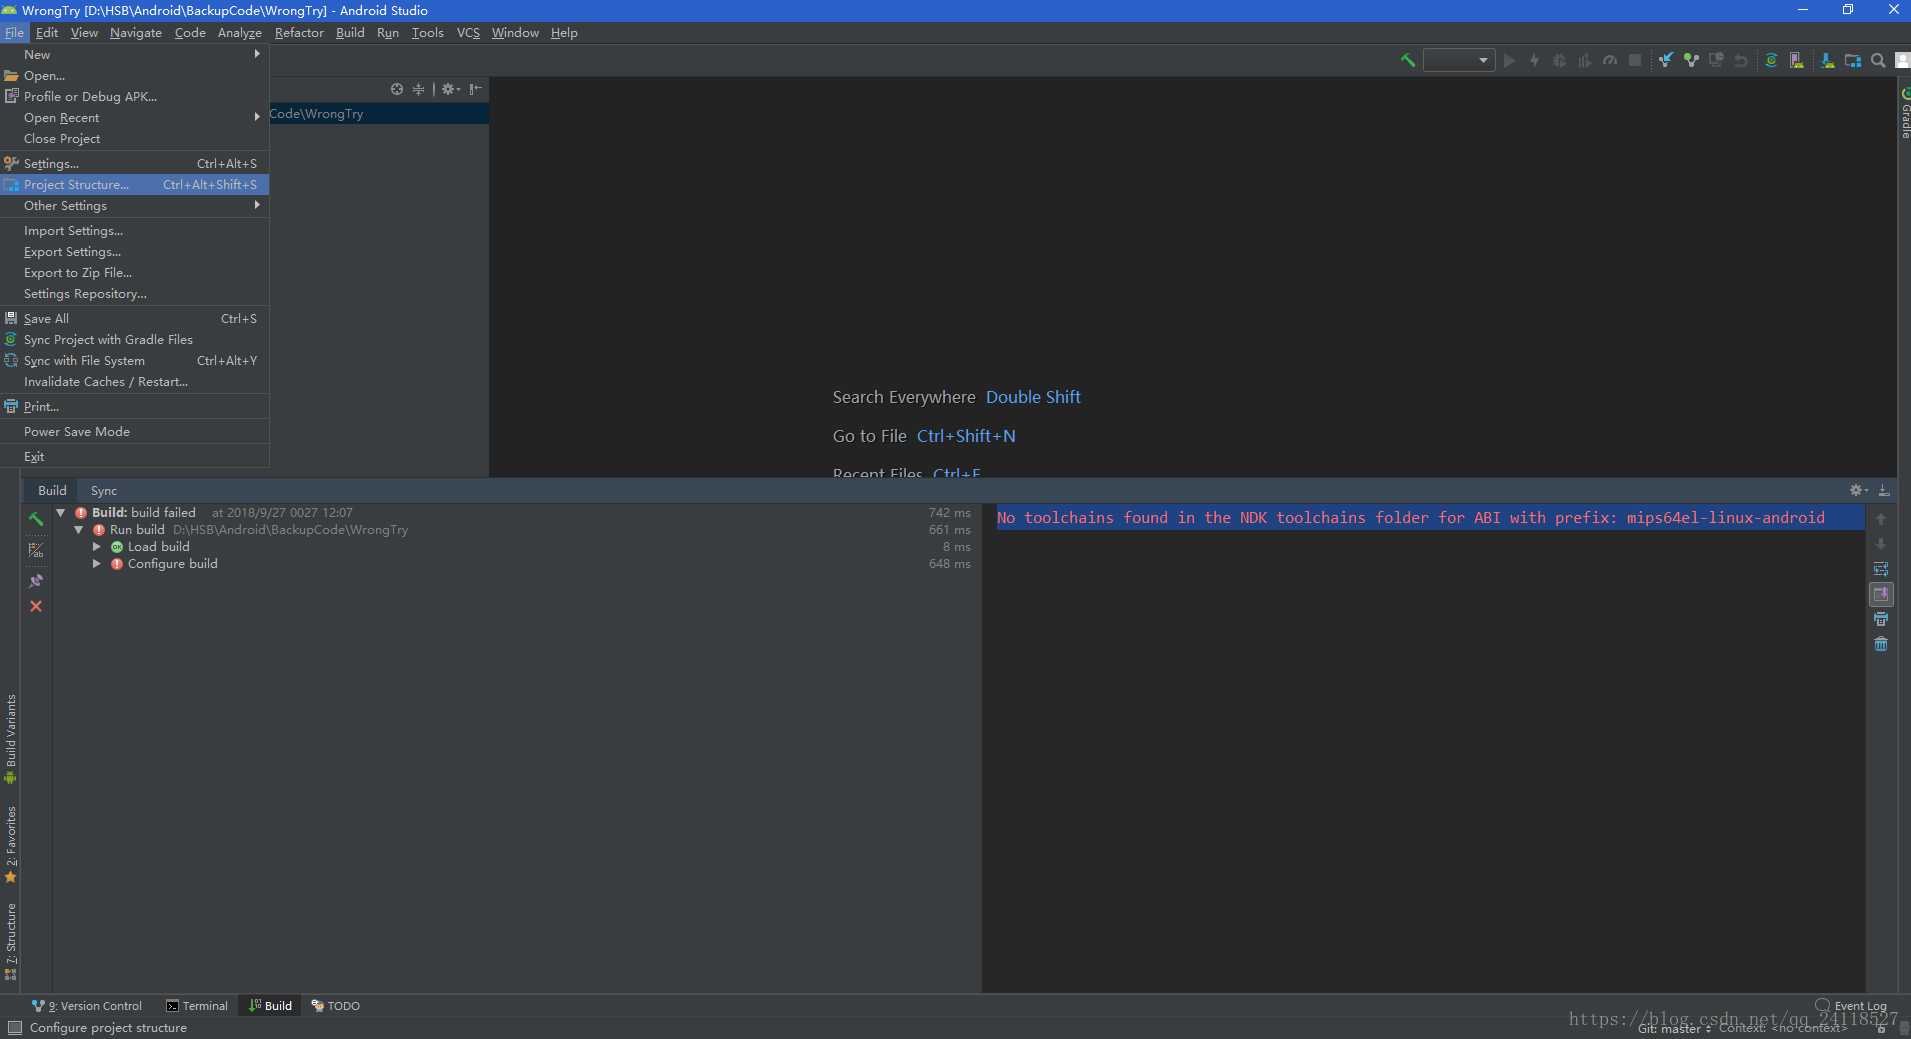Toggle Soft-Wrap in build output
This screenshot has height=1039, width=1911.
pyautogui.click(x=1881, y=569)
